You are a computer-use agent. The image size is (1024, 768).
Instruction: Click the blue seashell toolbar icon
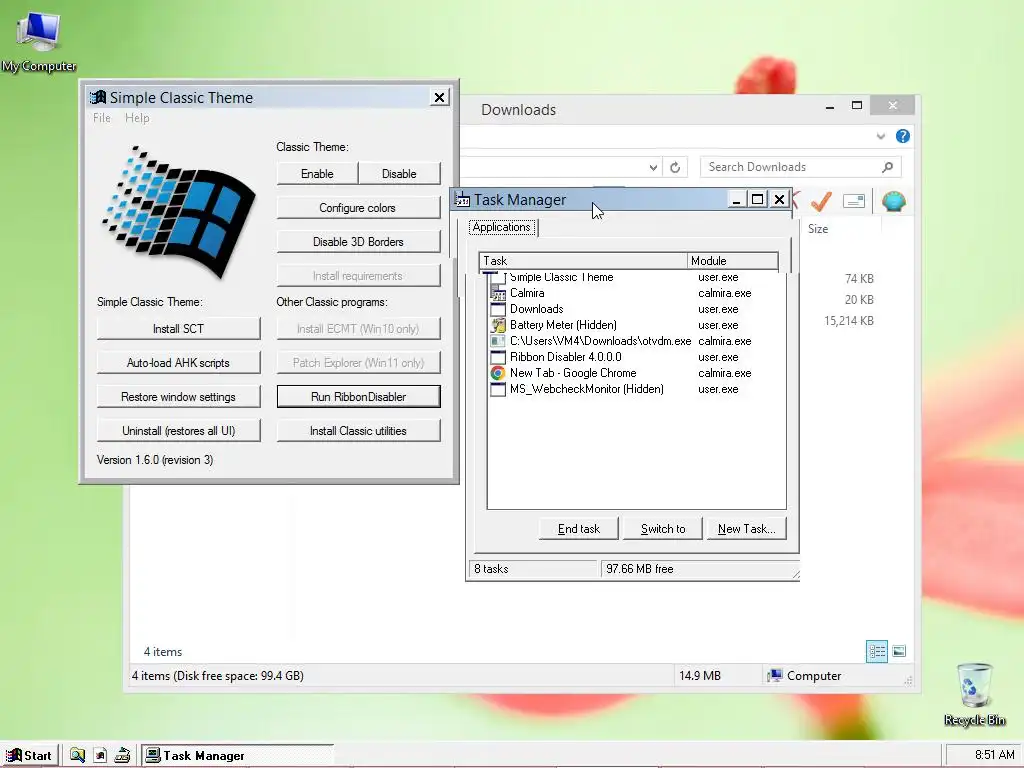click(893, 201)
